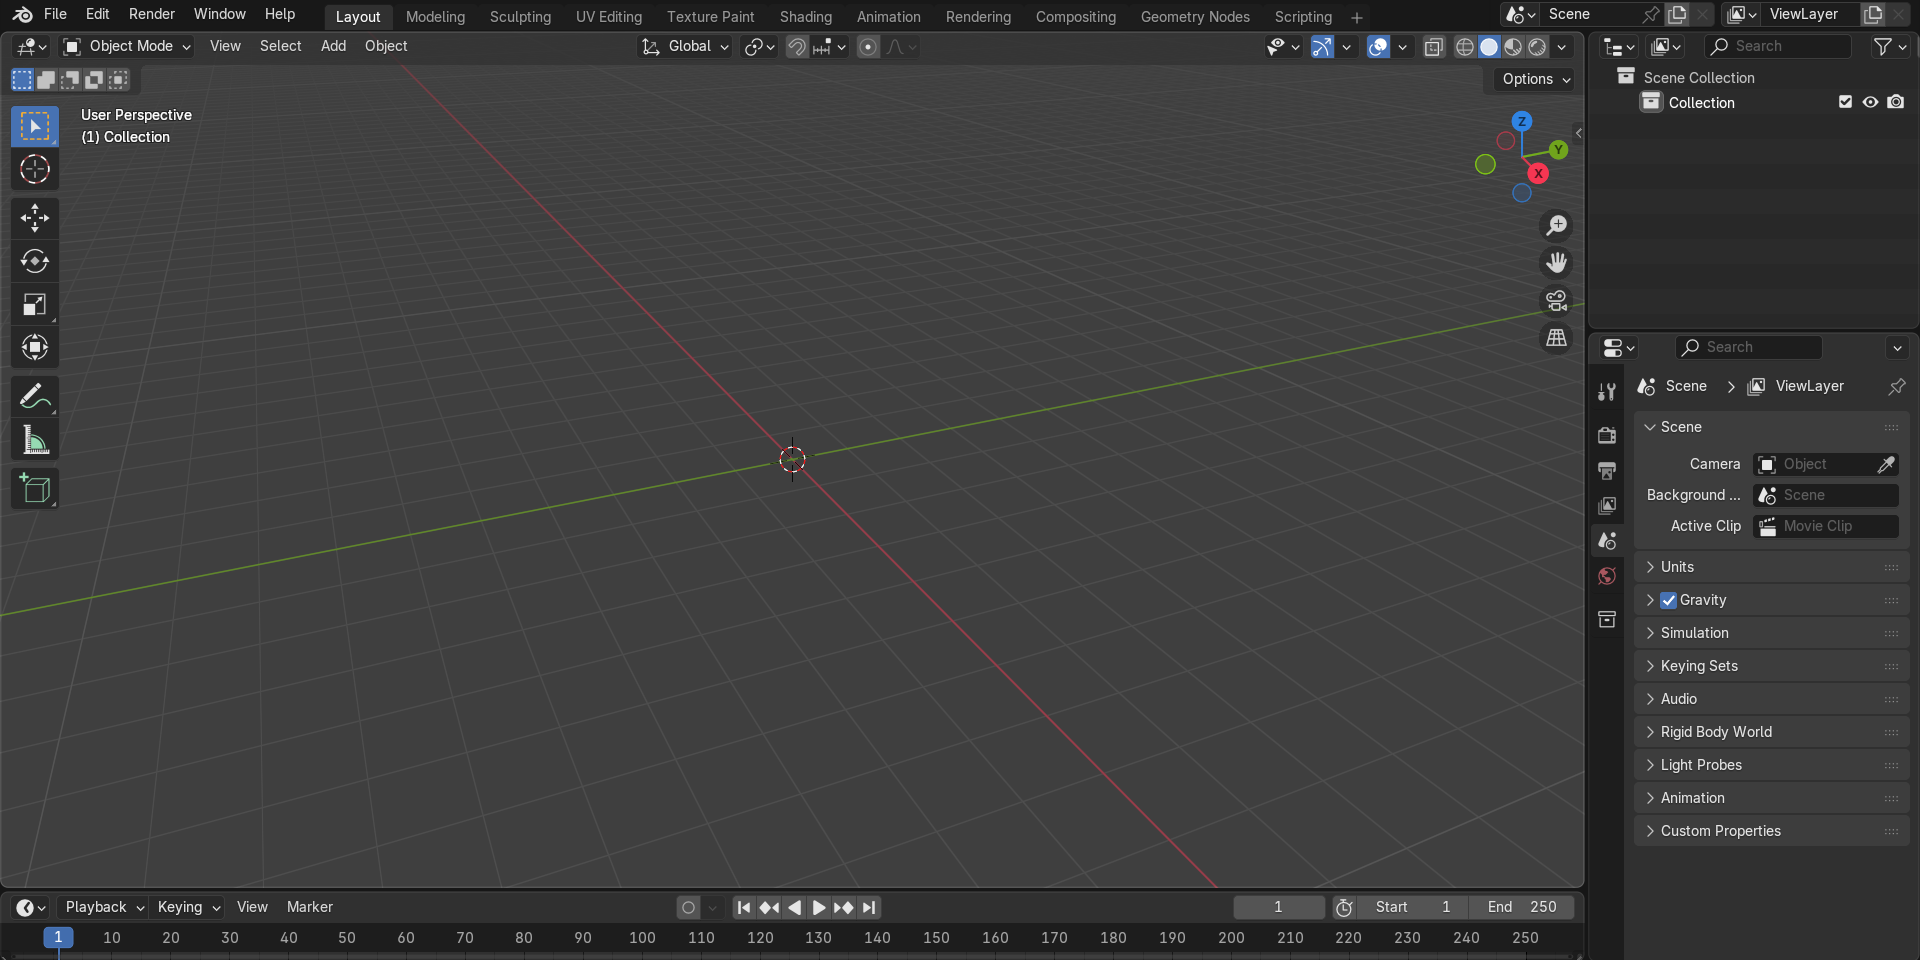Select the Transform tool
Viewport: 1920px width, 960px height.
35,347
